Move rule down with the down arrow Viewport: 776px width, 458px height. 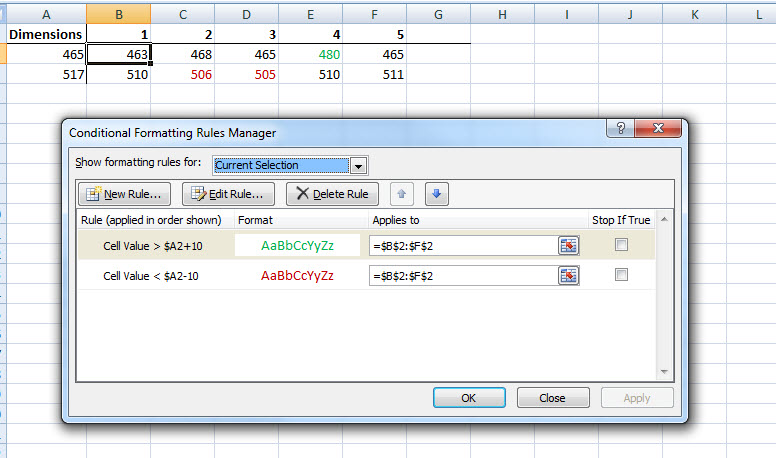(436, 194)
